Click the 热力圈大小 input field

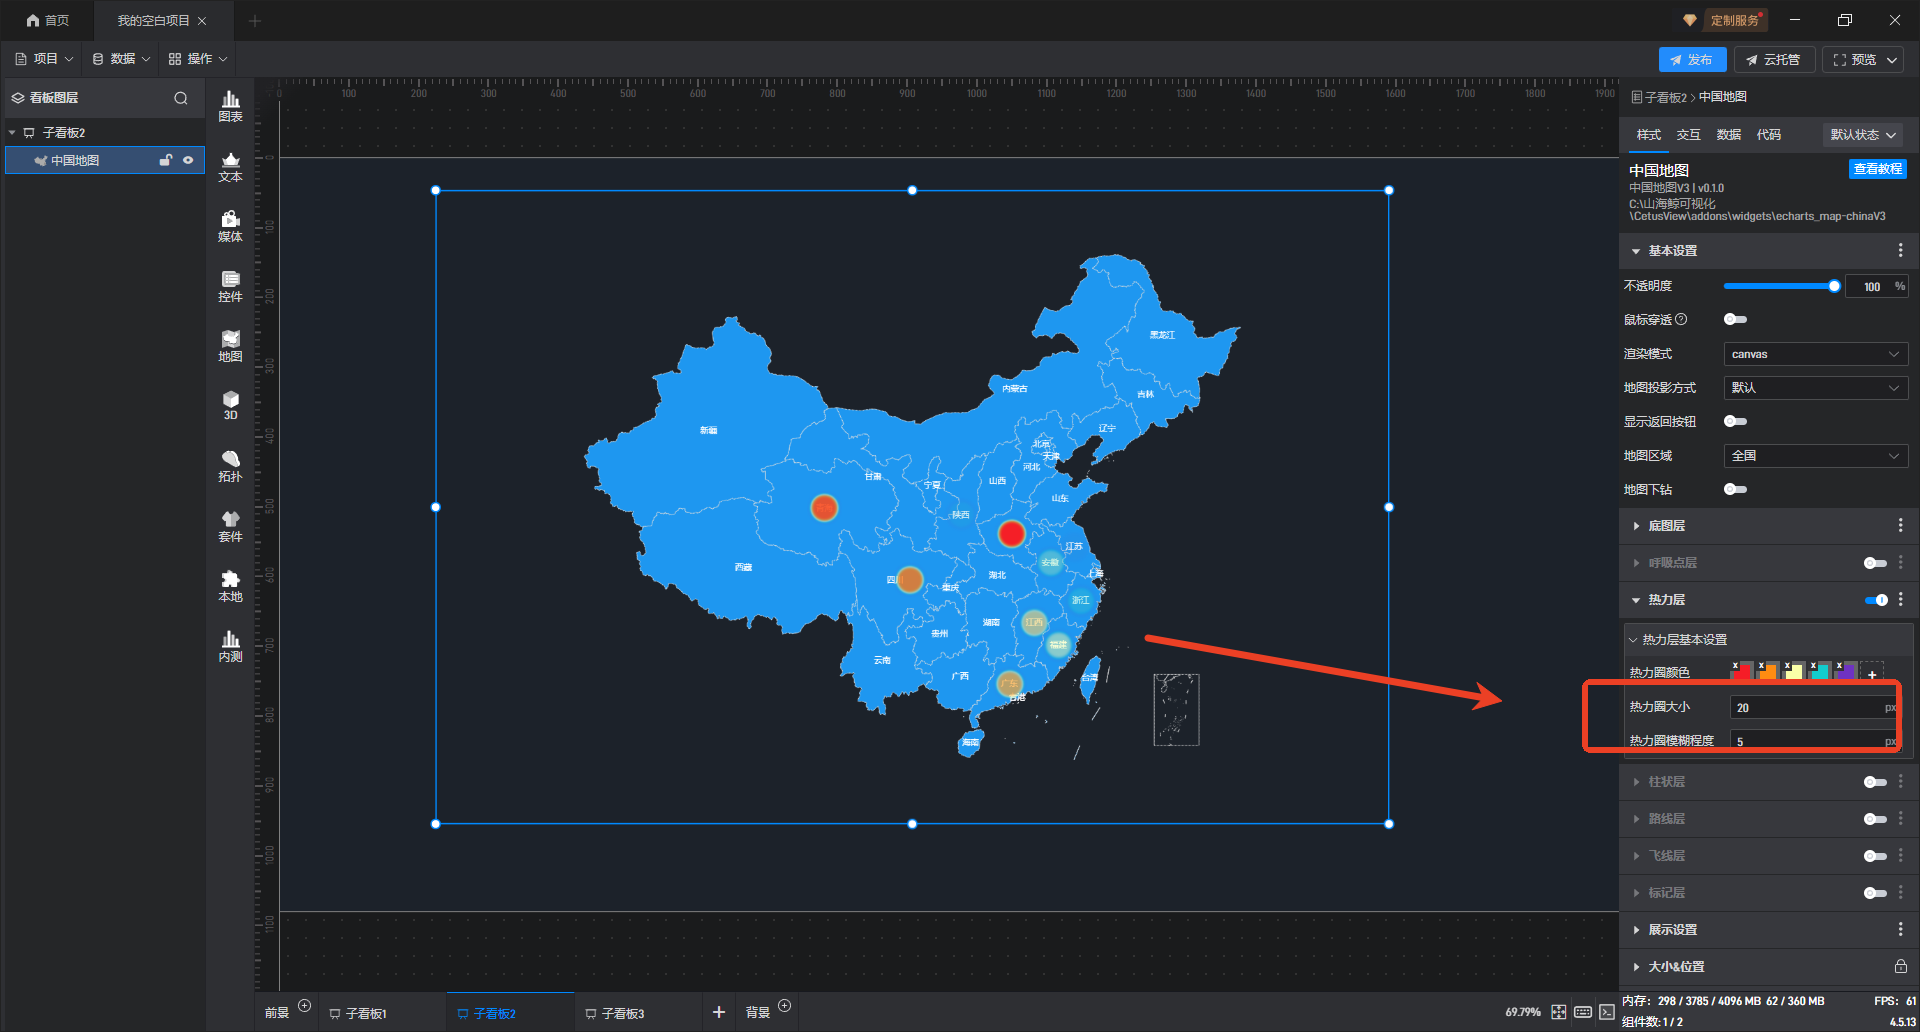(x=1806, y=707)
